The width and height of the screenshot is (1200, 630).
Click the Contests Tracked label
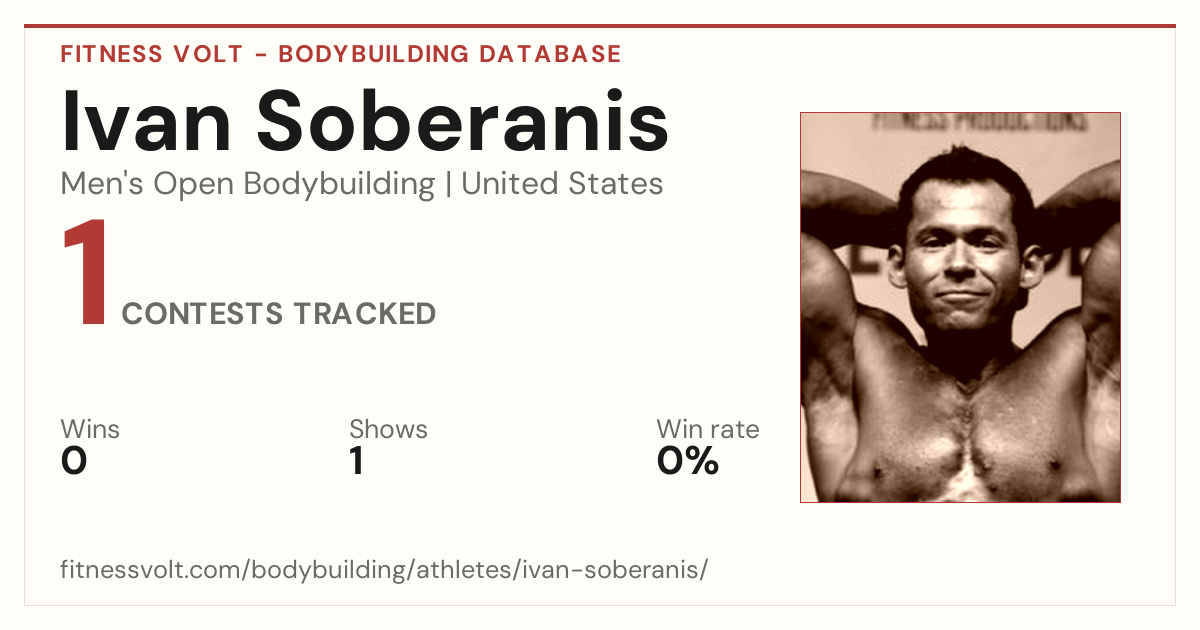279,314
